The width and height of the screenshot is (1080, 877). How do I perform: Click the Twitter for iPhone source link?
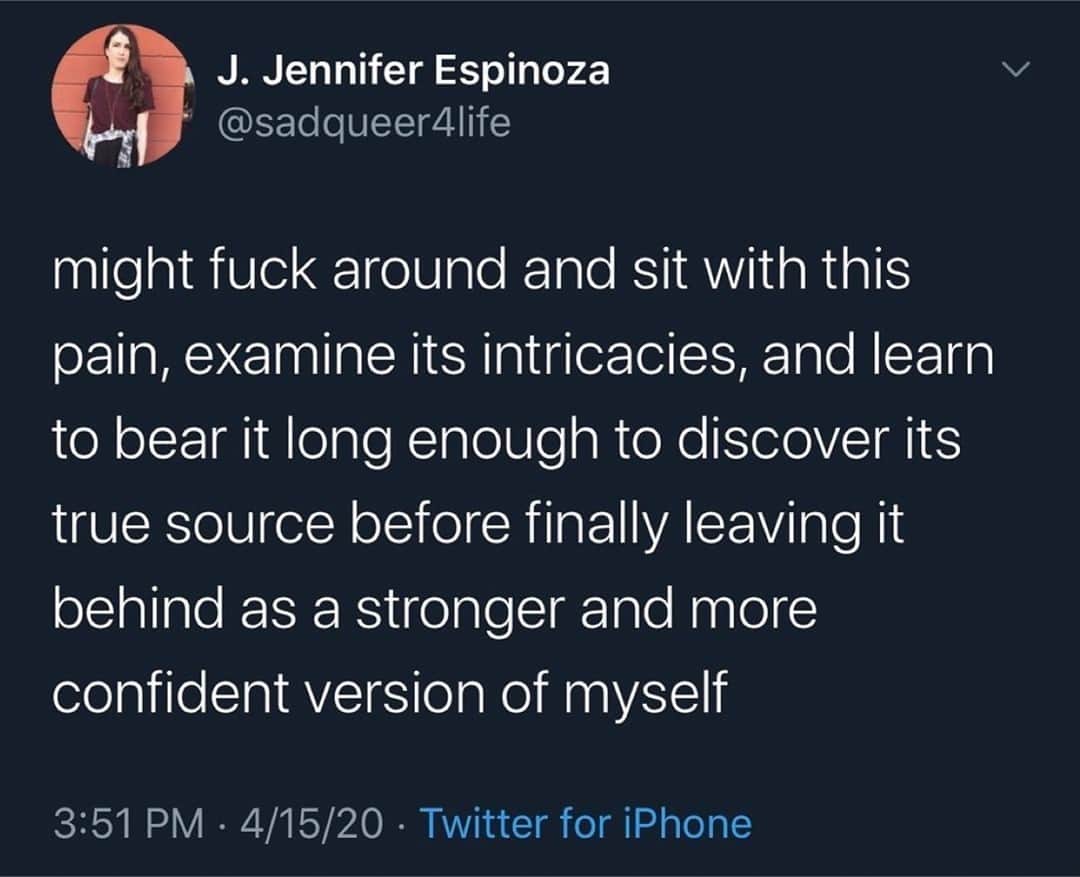tap(585, 823)
